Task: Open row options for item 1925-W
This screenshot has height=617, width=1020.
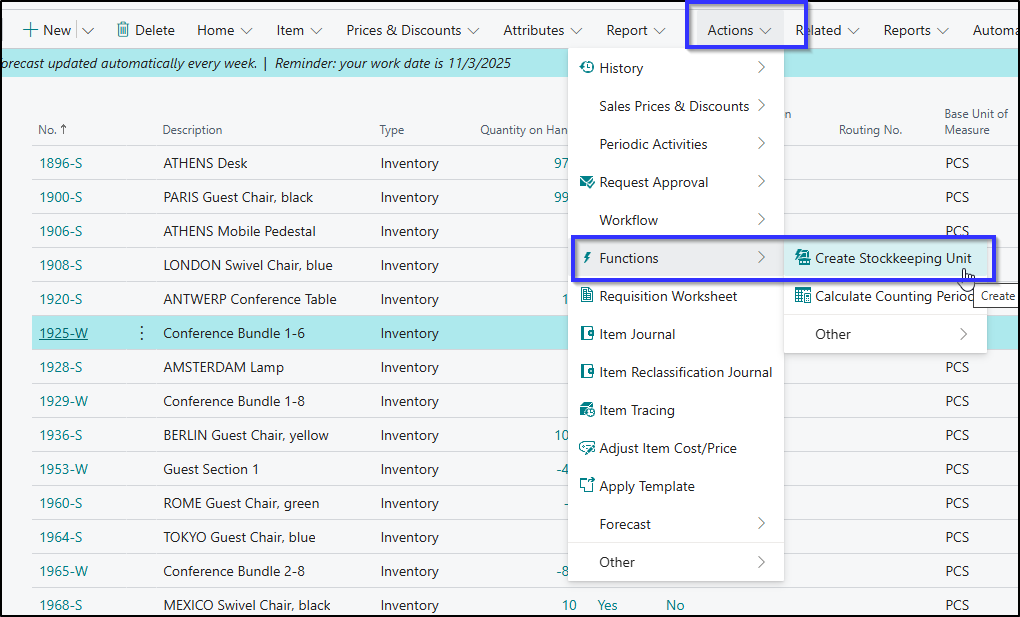Action: click(x=141, y=333)
